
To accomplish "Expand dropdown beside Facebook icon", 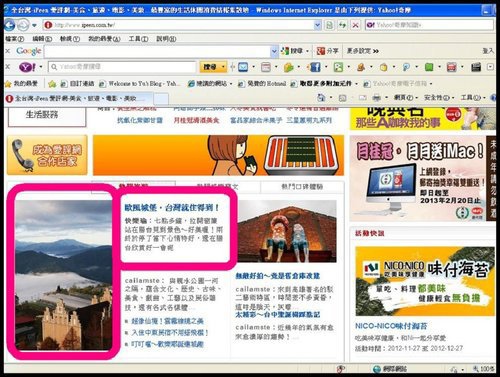I will point(326,67).
